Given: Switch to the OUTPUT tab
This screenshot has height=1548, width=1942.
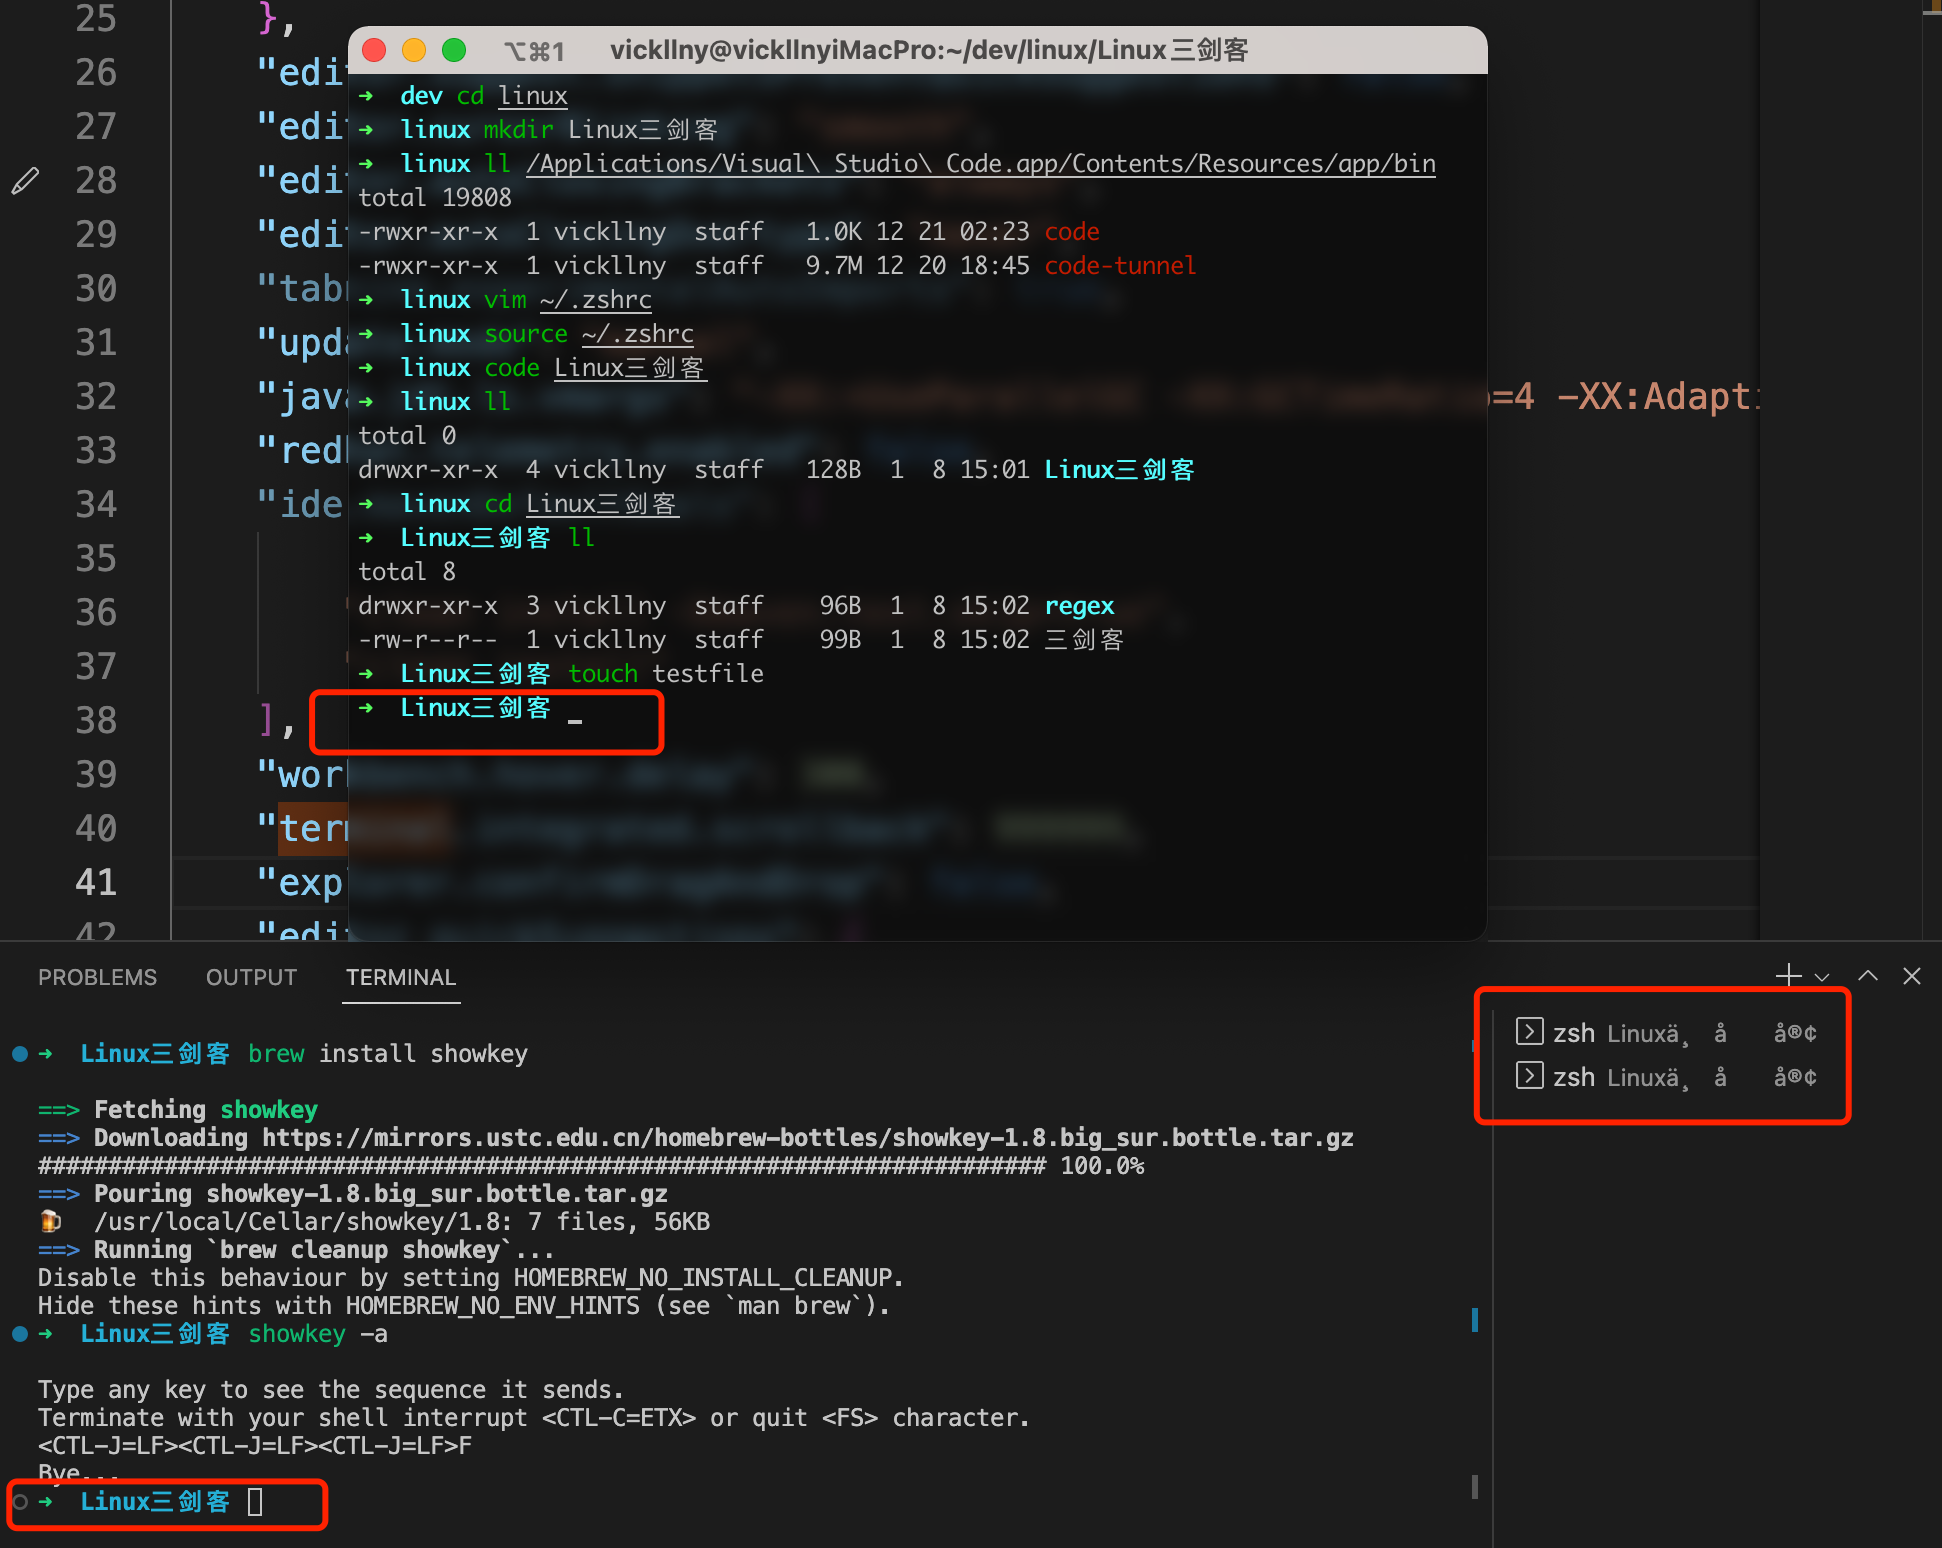Looking at the screenshot, I should point(250,977).
